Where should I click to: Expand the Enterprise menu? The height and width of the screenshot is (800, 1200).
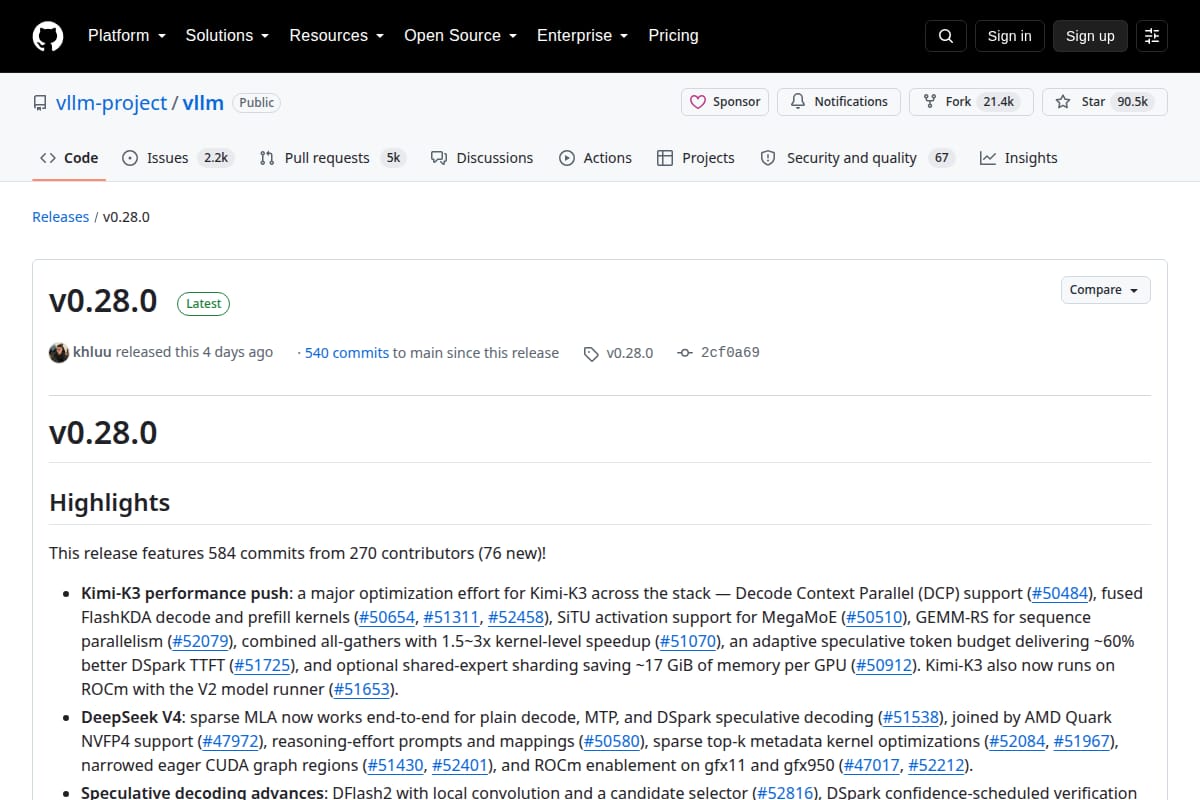coord(582,35)
